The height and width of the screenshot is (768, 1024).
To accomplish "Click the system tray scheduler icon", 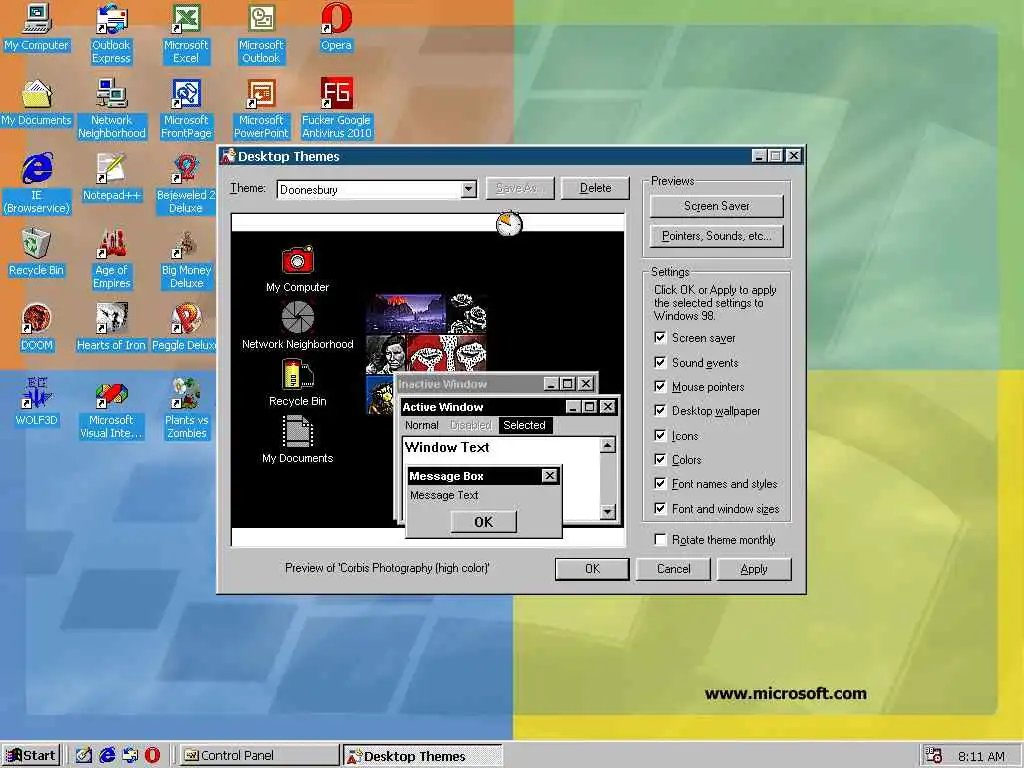I will click(934, 756).
